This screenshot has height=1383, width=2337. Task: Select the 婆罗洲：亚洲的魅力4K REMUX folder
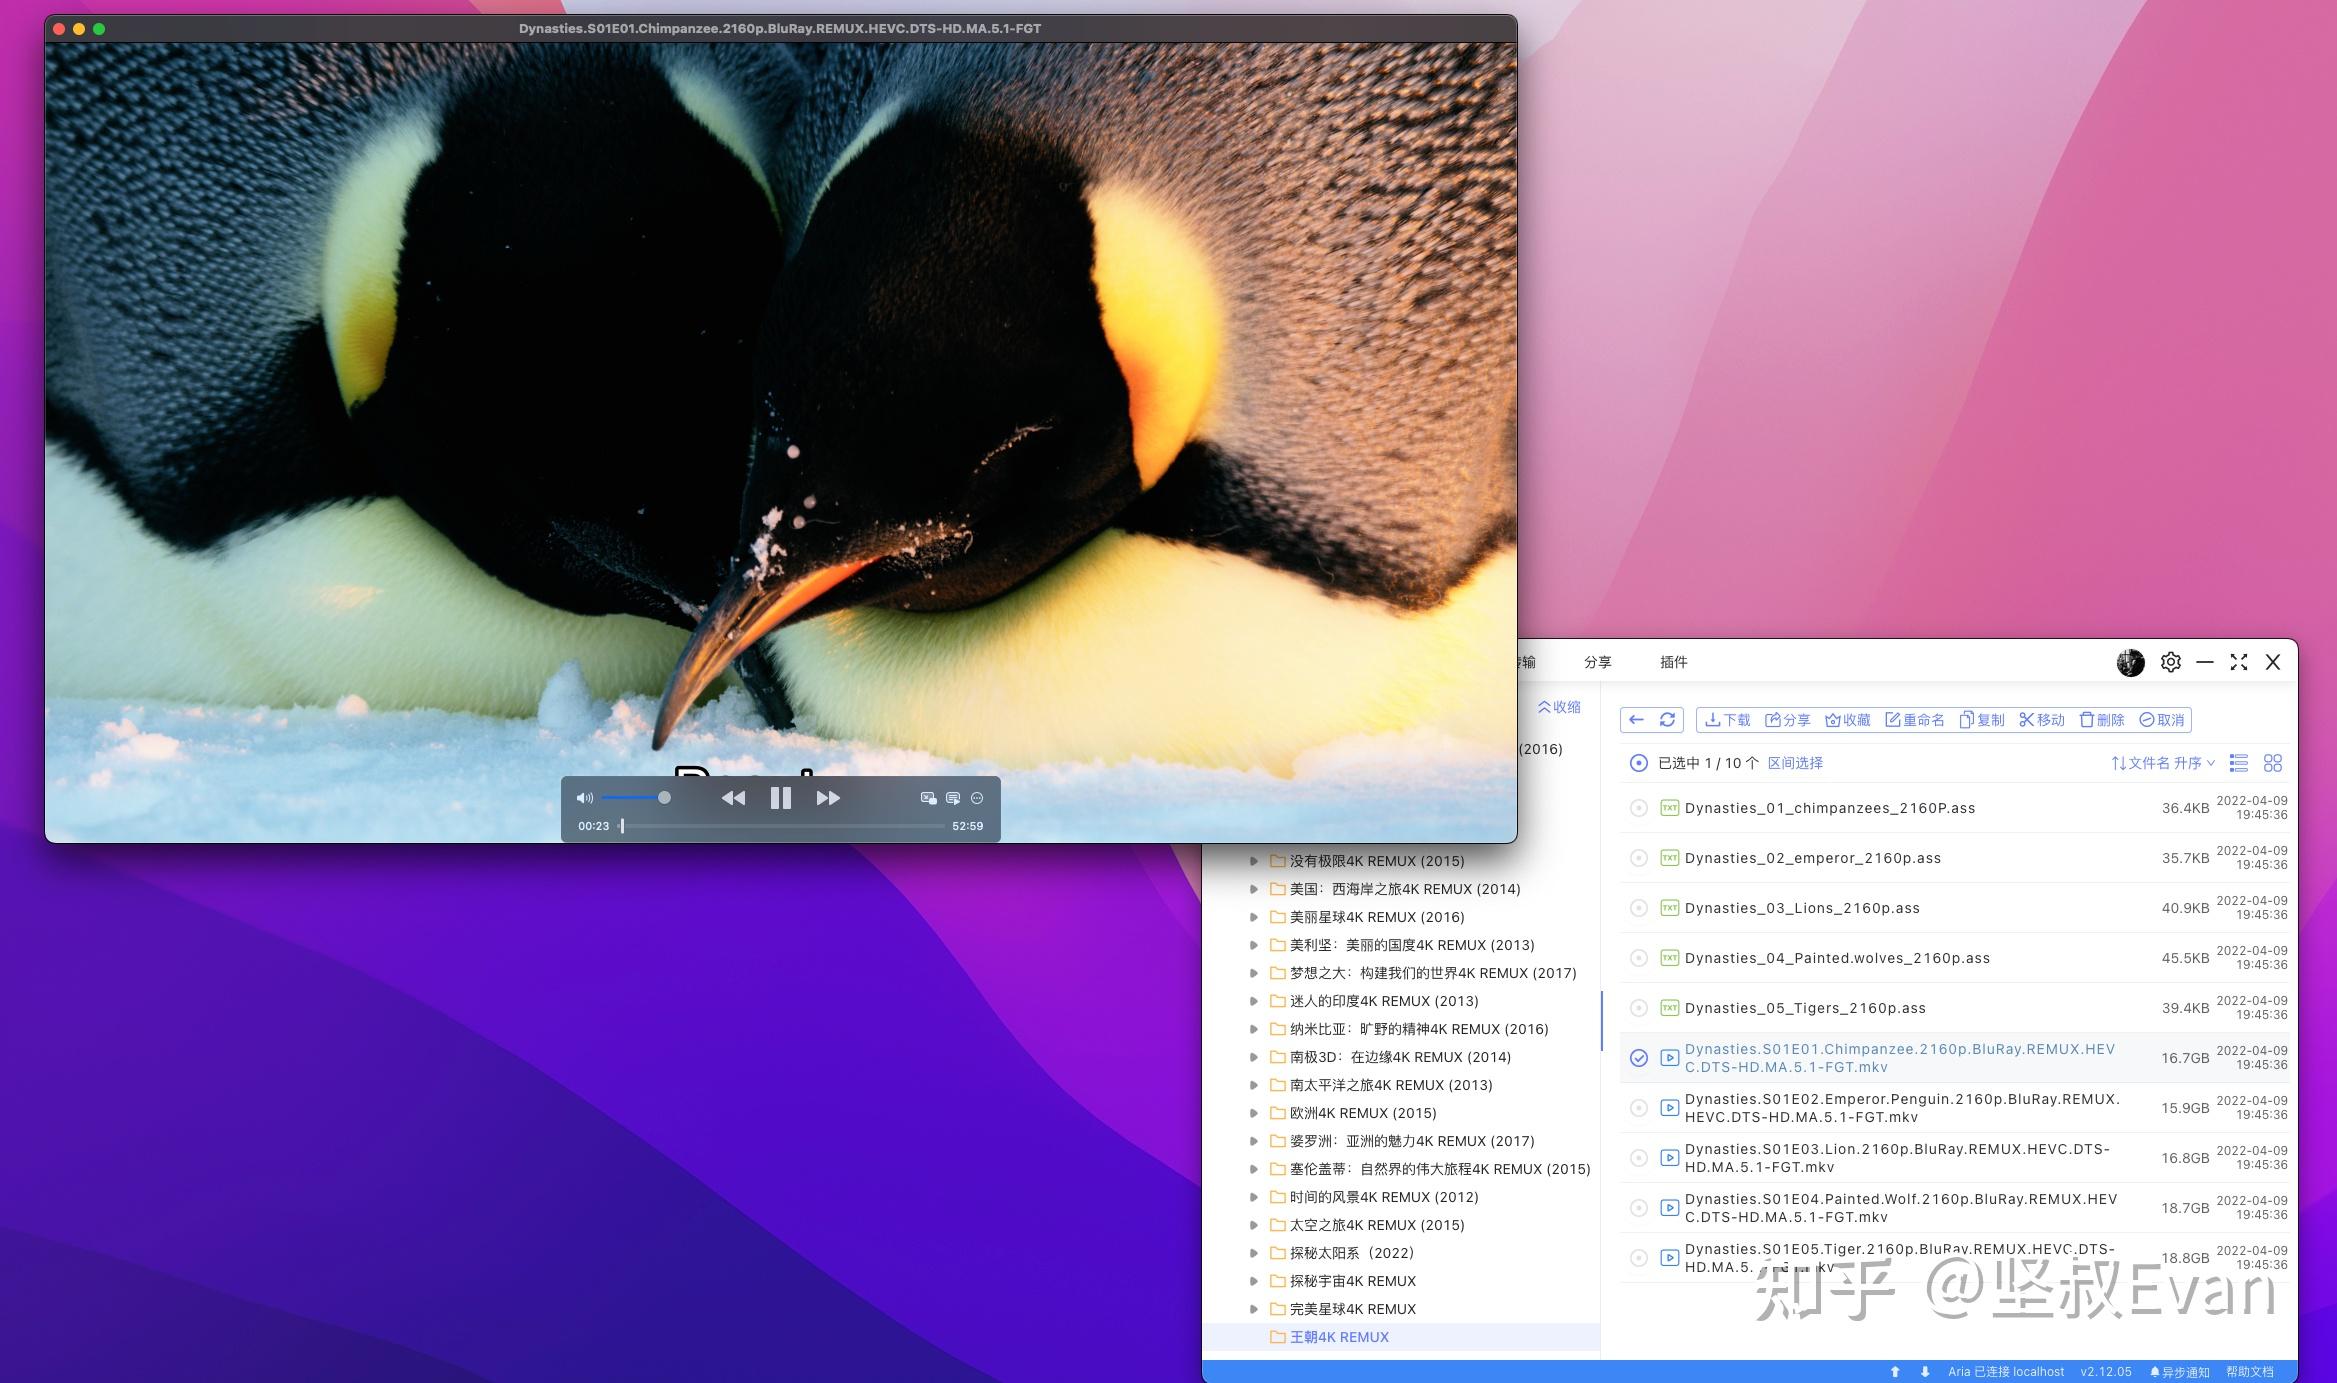point(1412,1141)
